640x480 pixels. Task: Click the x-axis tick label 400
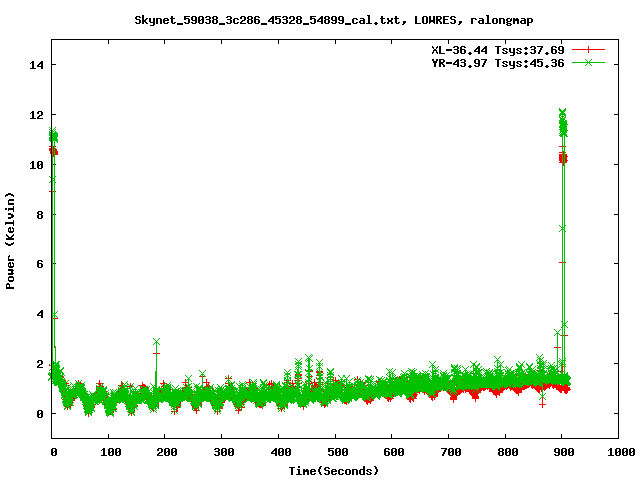coord(281,452)
